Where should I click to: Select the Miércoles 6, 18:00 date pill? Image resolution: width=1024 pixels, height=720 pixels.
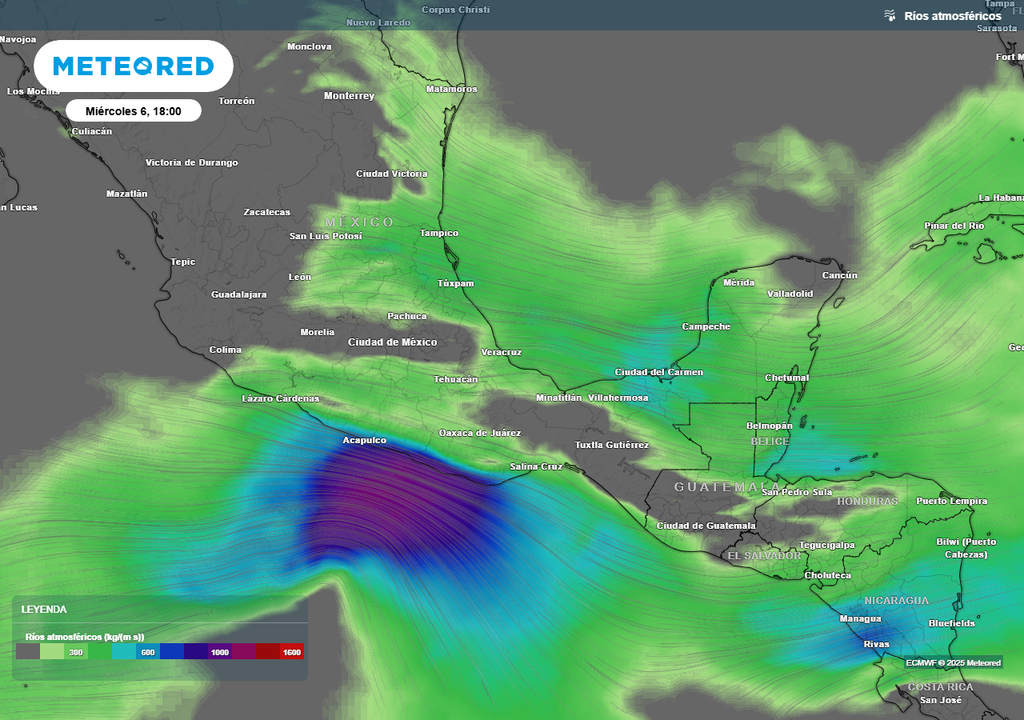coord(133,111)
